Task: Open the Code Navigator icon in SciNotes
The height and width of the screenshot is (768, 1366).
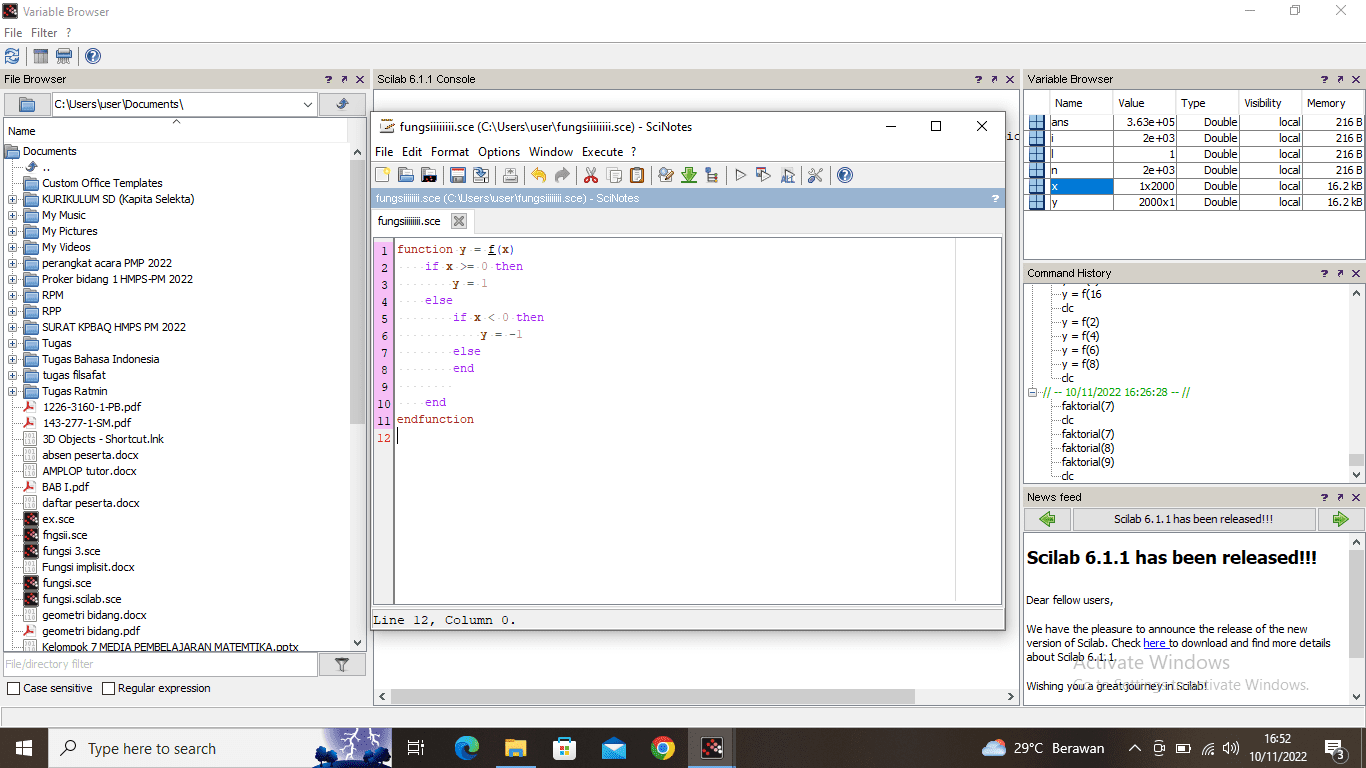Action: click(712, 175)
